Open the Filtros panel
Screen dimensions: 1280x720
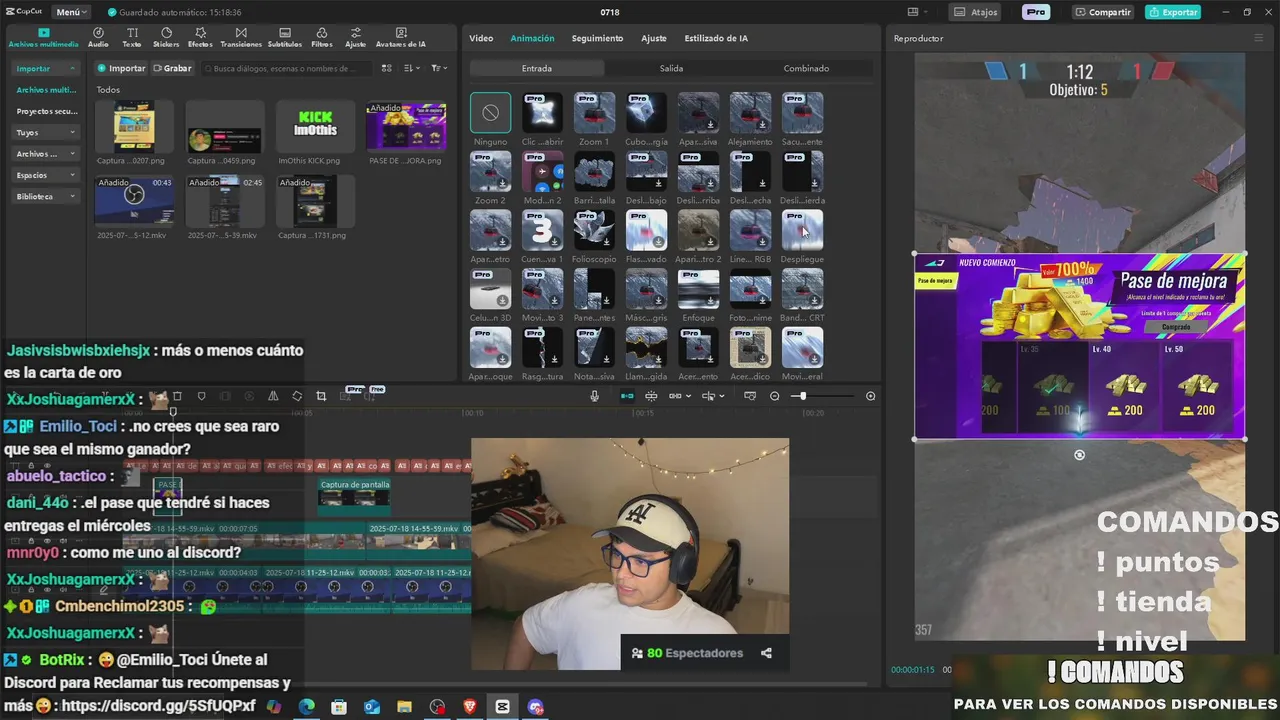322,38
